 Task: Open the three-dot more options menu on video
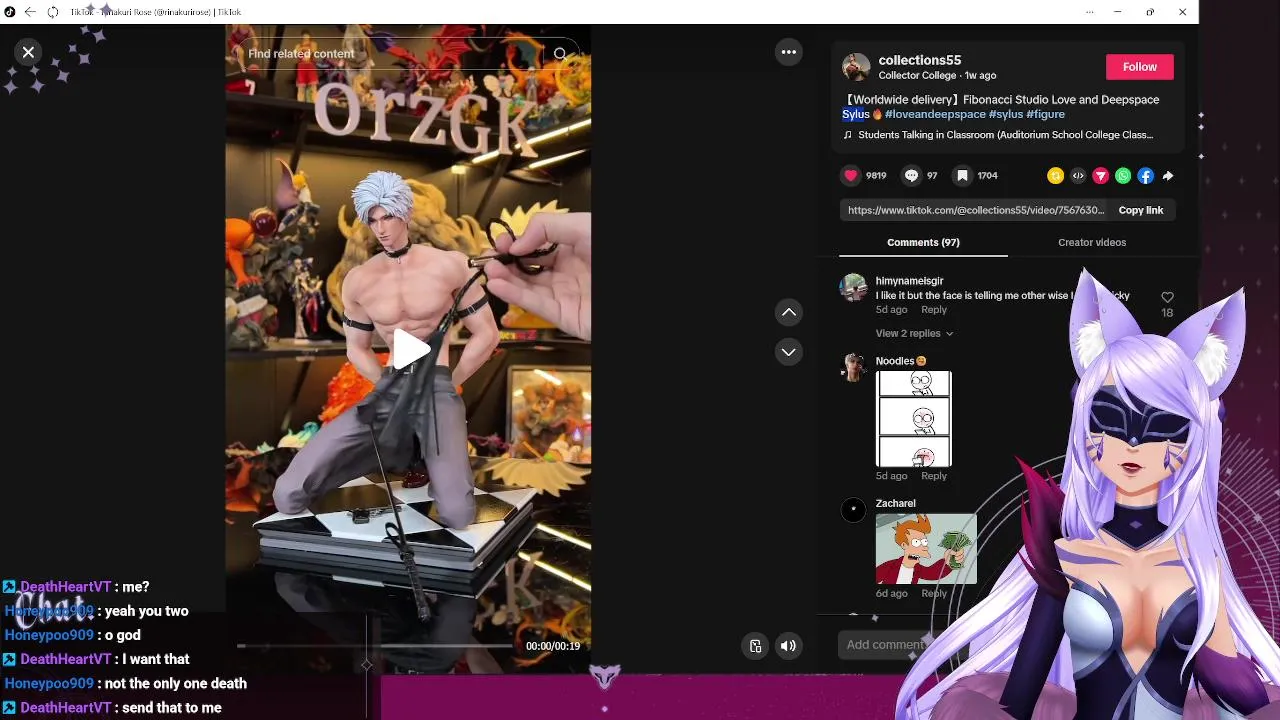click(x=789, y=52)
